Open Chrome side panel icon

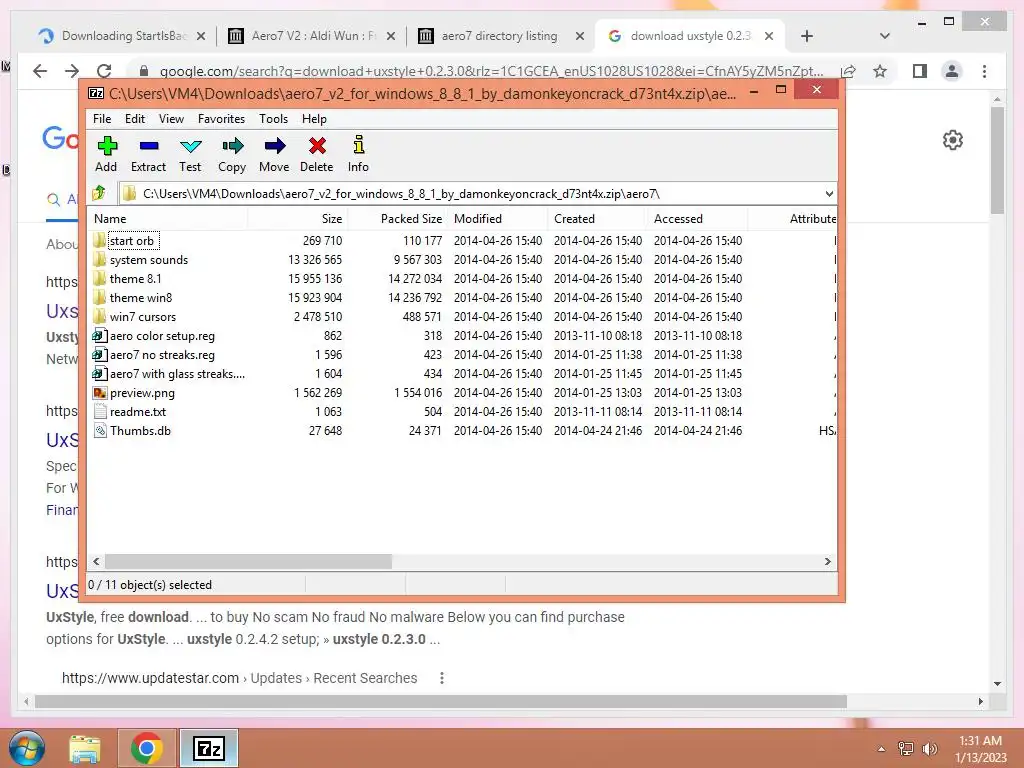[x=920, y=71]
